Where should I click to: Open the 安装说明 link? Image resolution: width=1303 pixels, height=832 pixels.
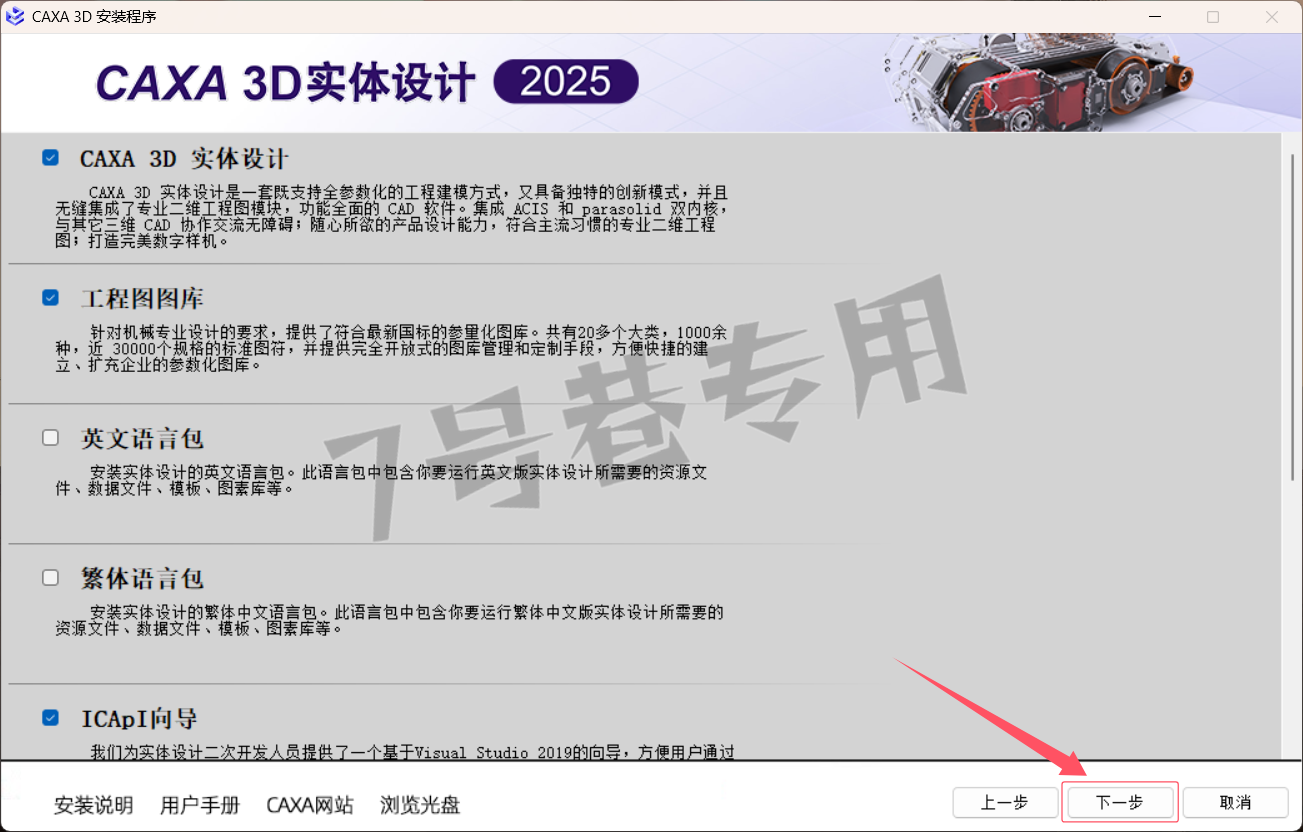tap(94, 805)
